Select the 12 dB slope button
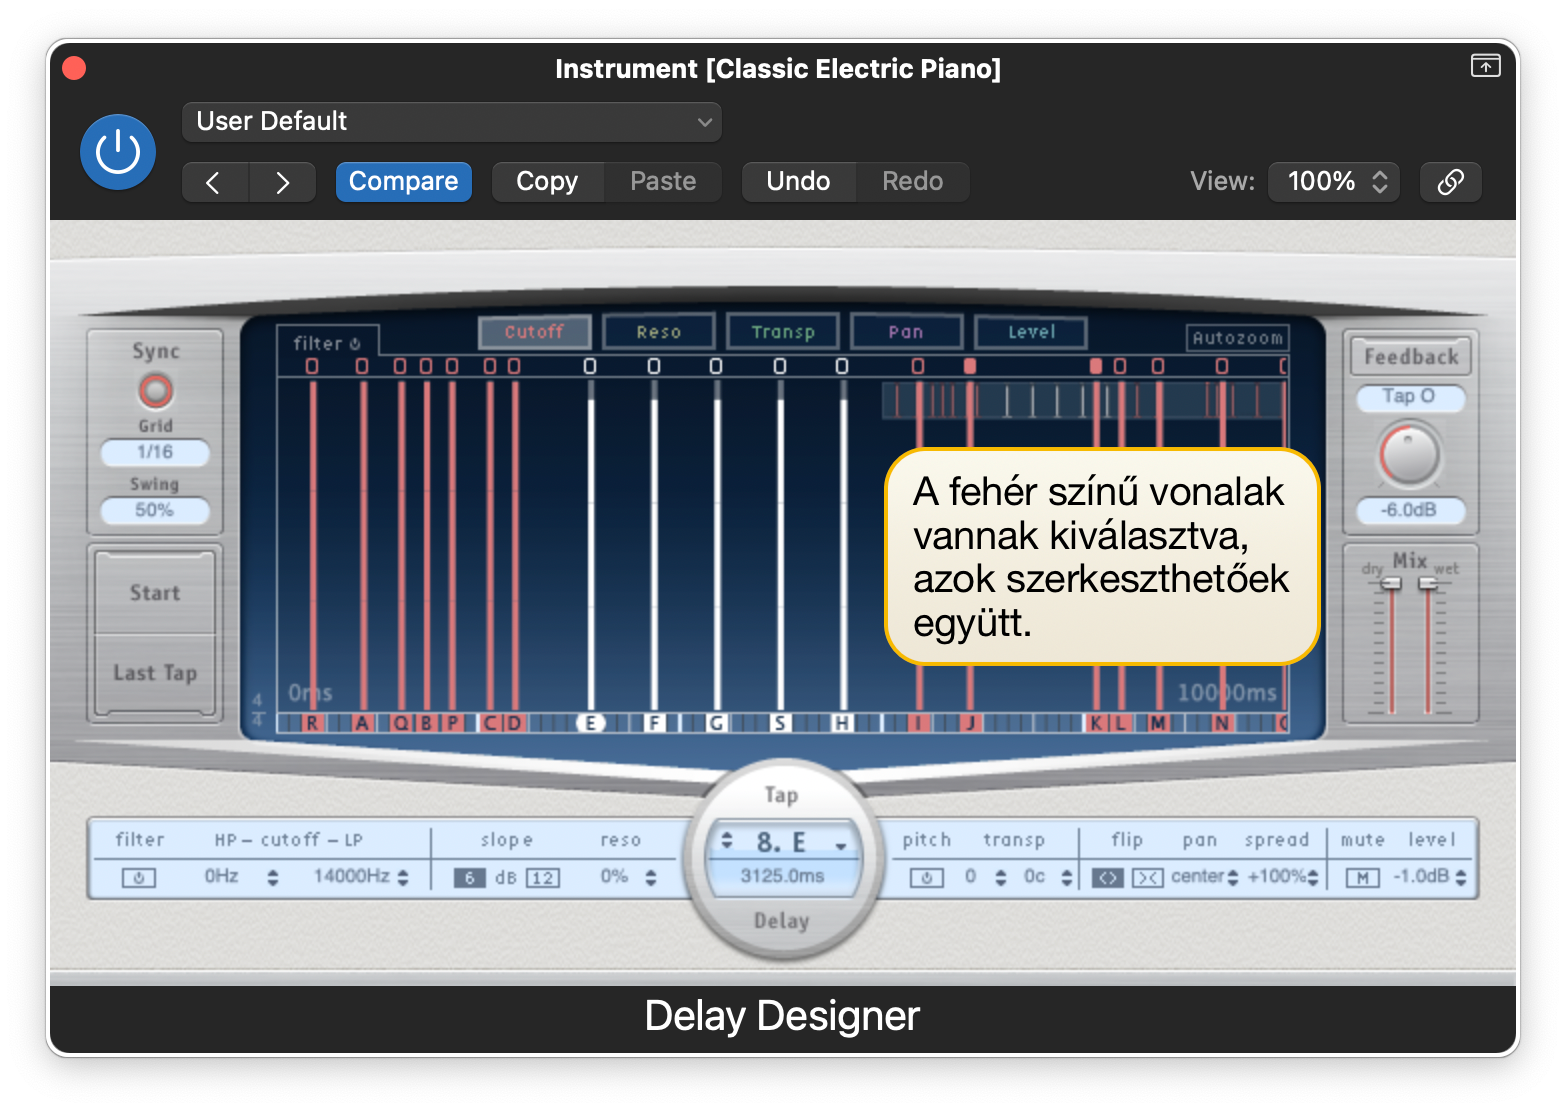The height and width of the screenshot is (1112, 1566). tap(543, 878)
